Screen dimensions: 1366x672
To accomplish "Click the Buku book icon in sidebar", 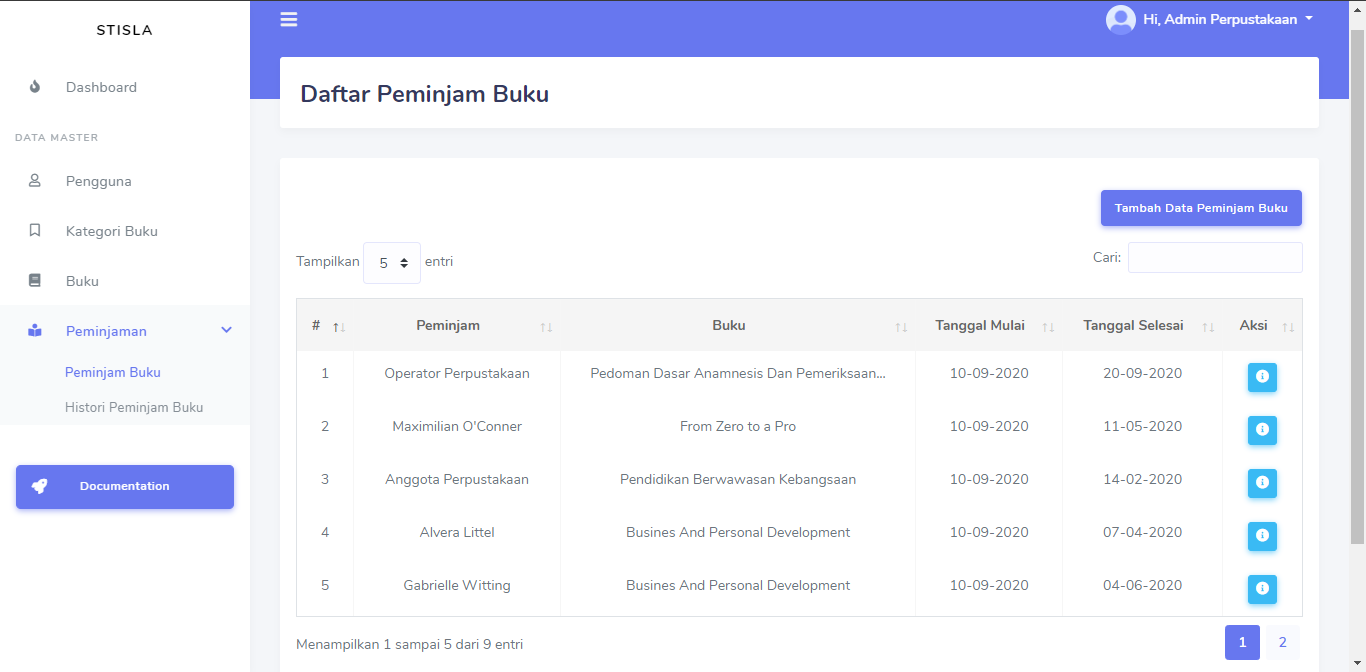I will click(35, 281).
